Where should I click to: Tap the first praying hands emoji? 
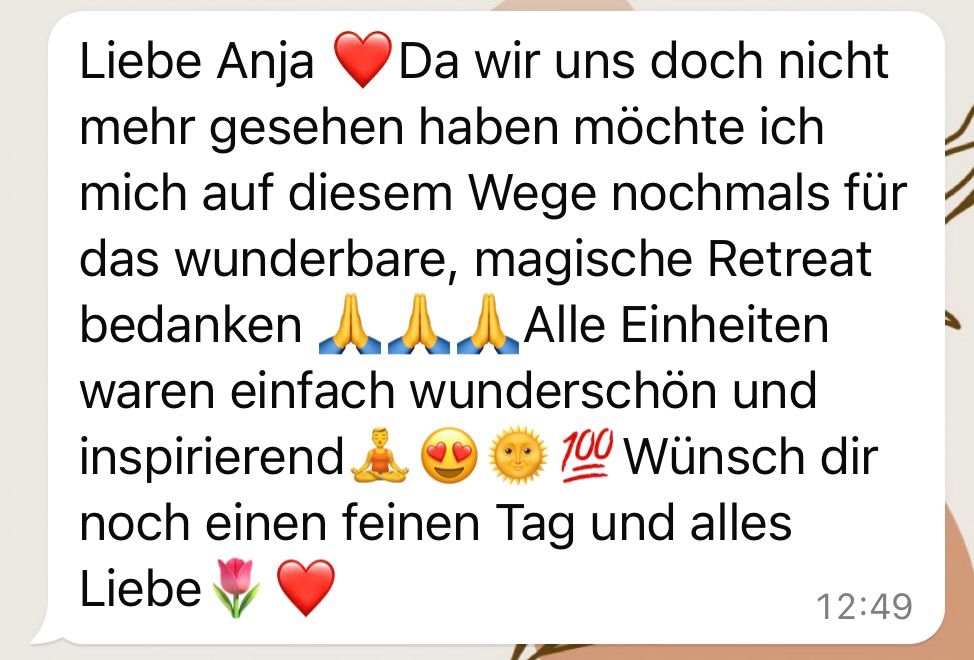(350, 323)
